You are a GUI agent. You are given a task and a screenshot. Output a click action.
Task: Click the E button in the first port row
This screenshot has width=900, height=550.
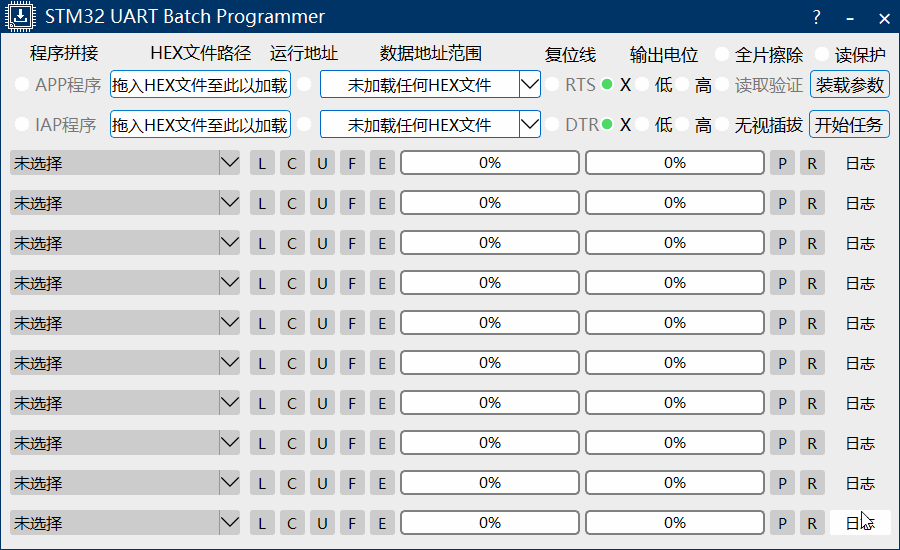point(382,163)
